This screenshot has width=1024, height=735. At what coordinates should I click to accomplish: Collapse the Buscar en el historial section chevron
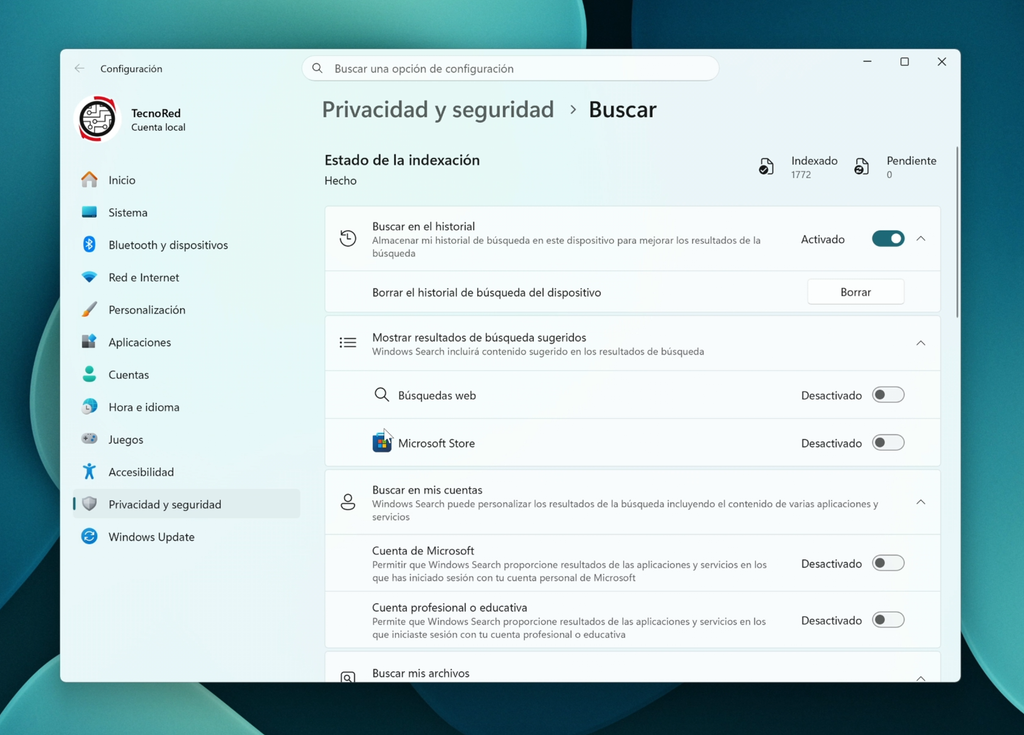(x=921, y=239)
